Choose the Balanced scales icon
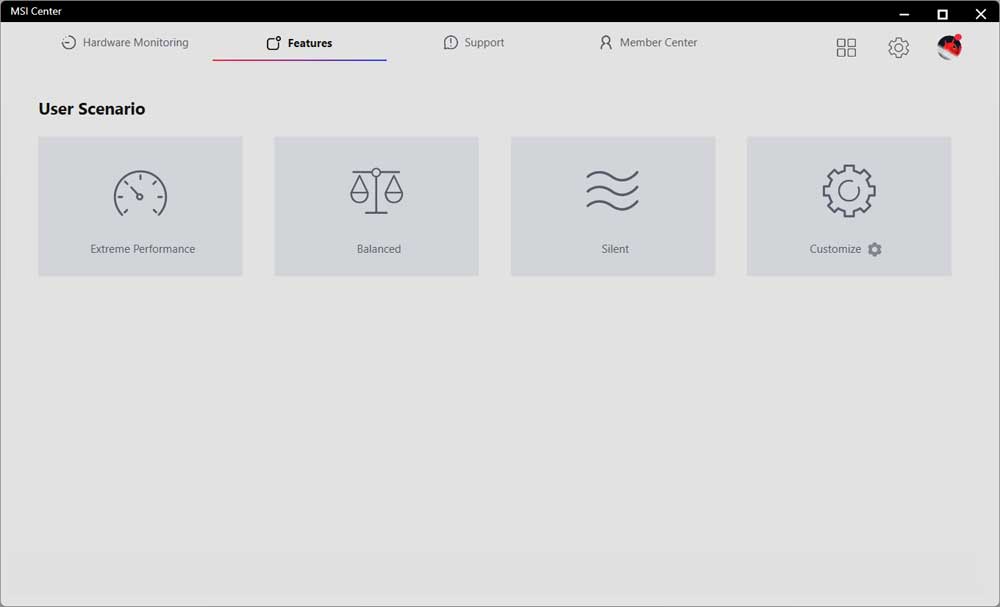1000x607 pixels. 376,191
